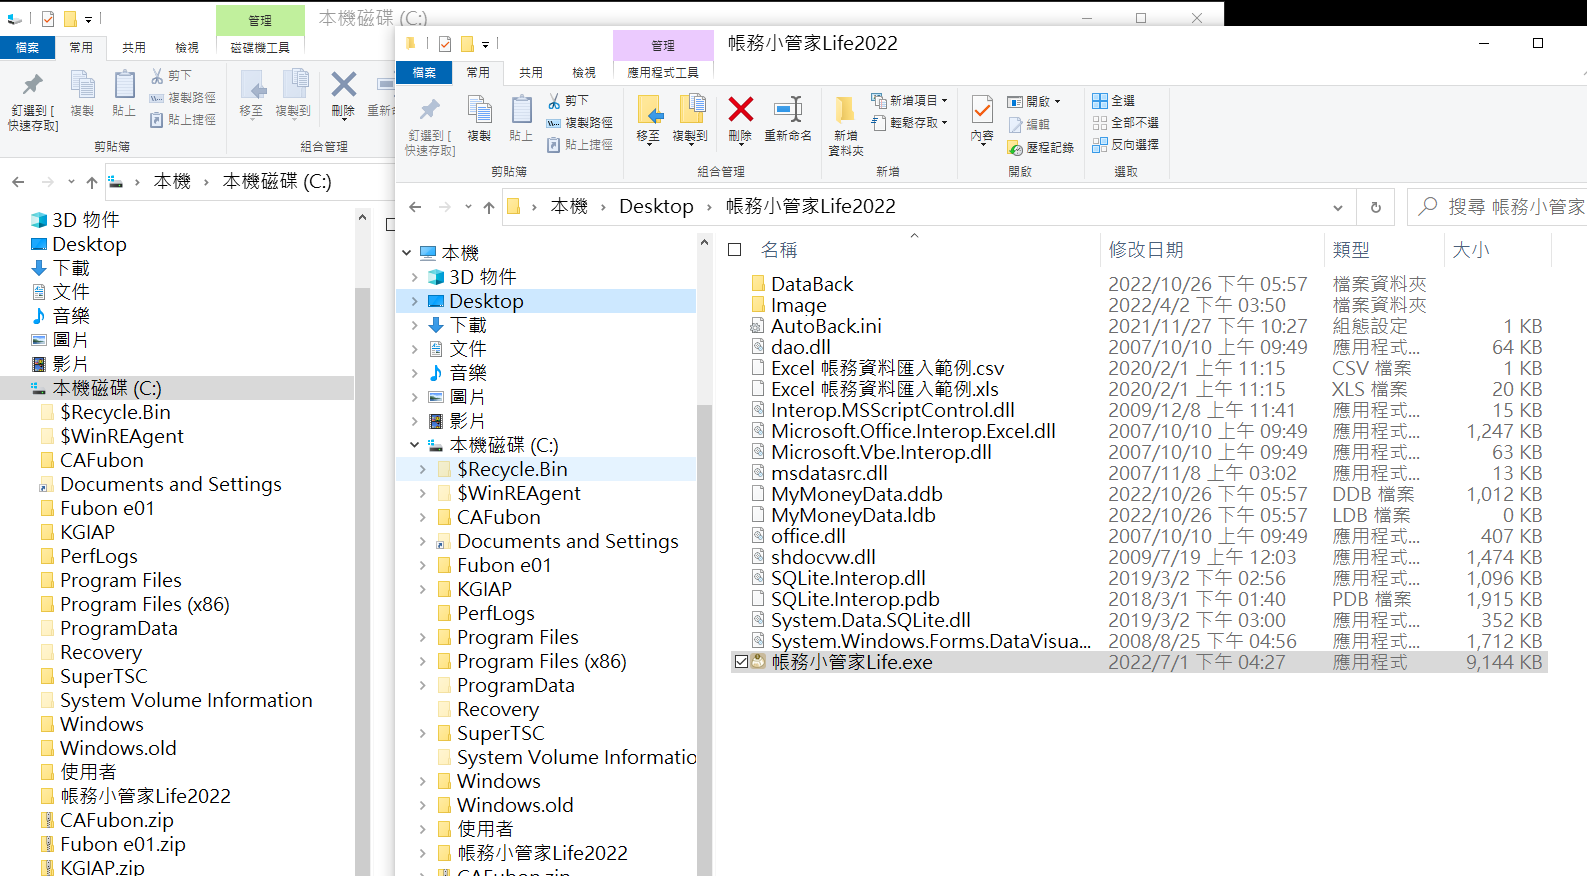Expand CAFubon node in front window tree
This screenshot has width=1587, height=876.
coord(423,517)
